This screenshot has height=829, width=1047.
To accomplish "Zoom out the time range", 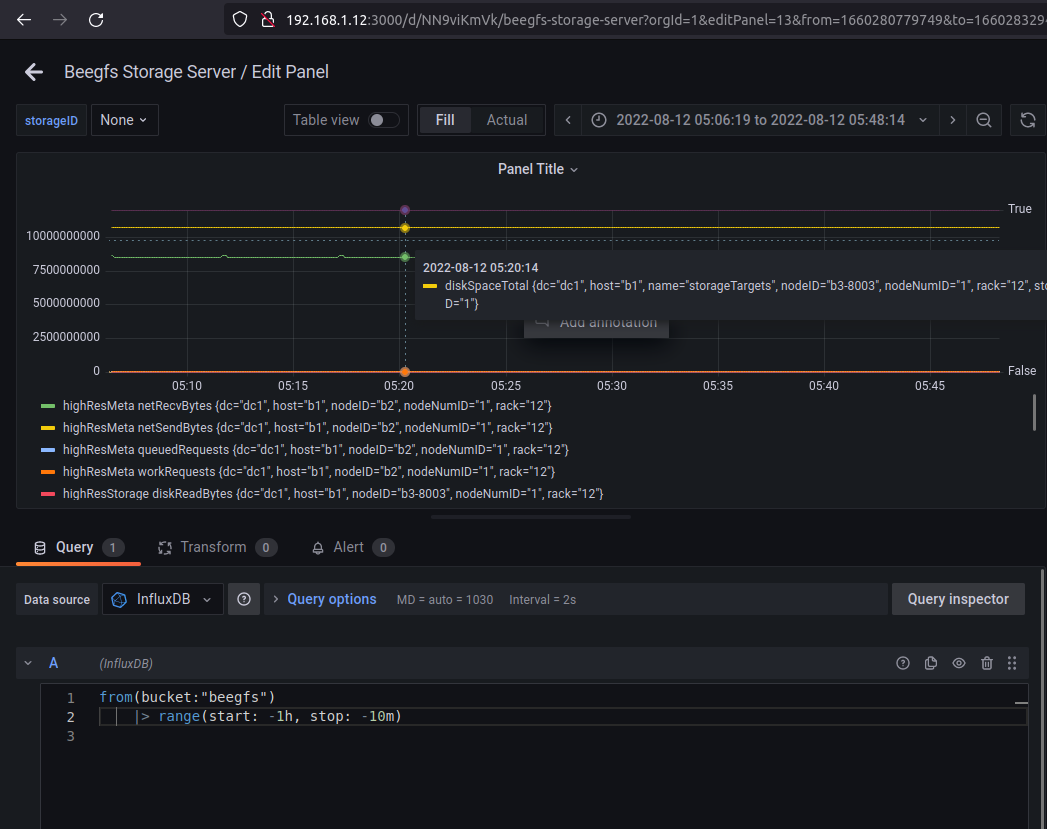I will (984, 120).
